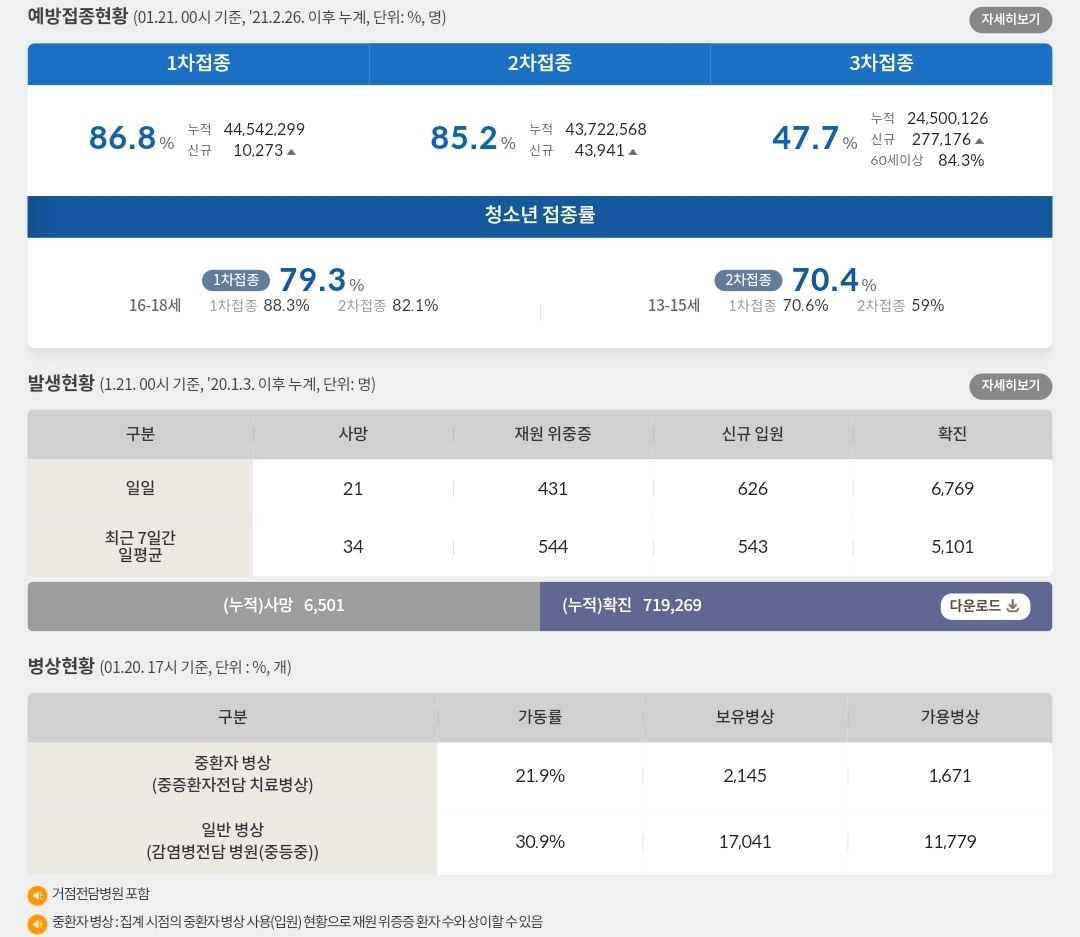
Task: Click the (누적)사망 6,501 bar
Action: (284, 606)
